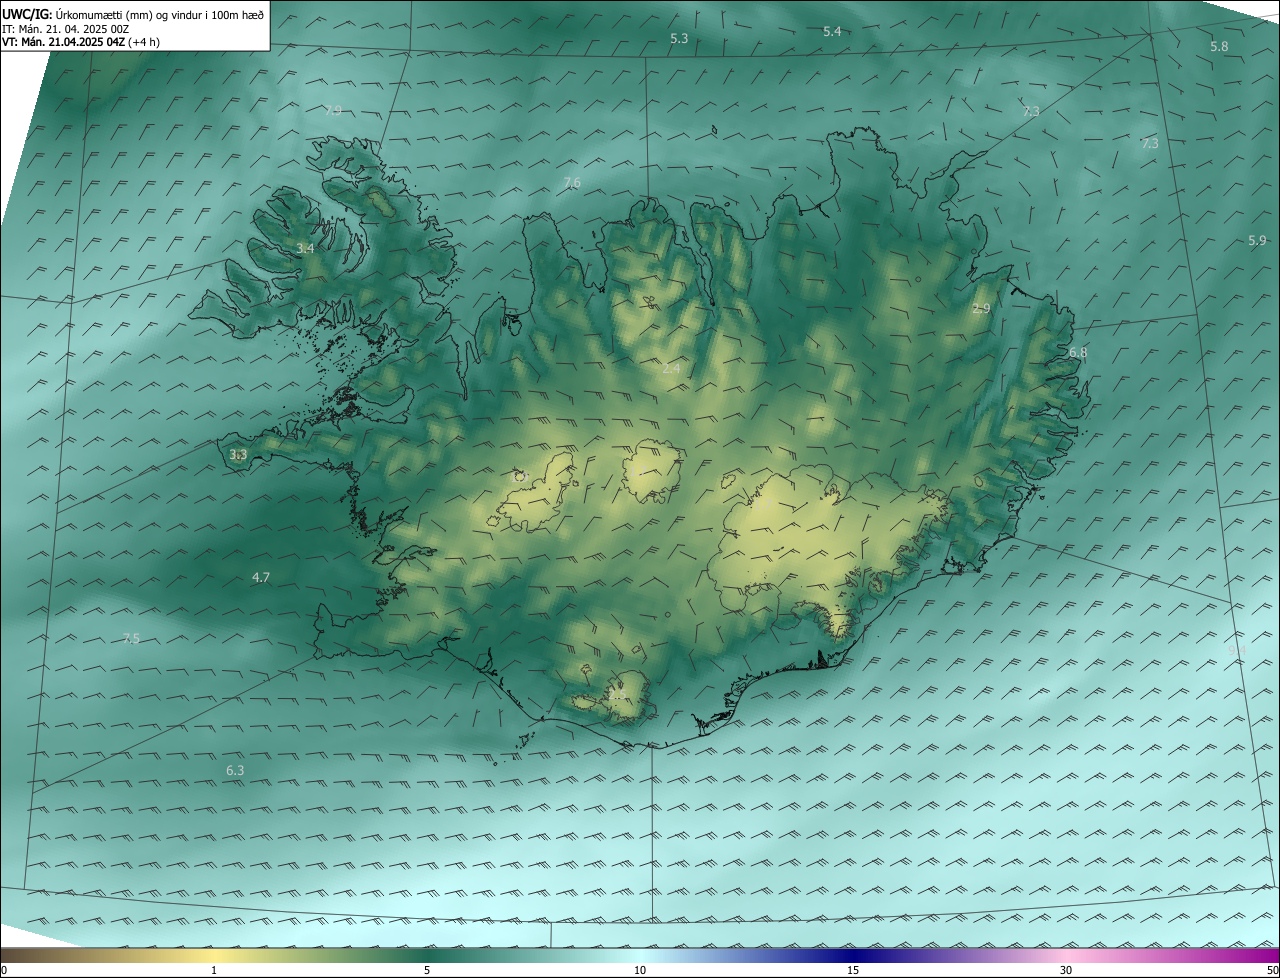Click the 2.9 value label on the map
Image resolution: width=1280 pixels, height=978 pixels.
point(981,309)
